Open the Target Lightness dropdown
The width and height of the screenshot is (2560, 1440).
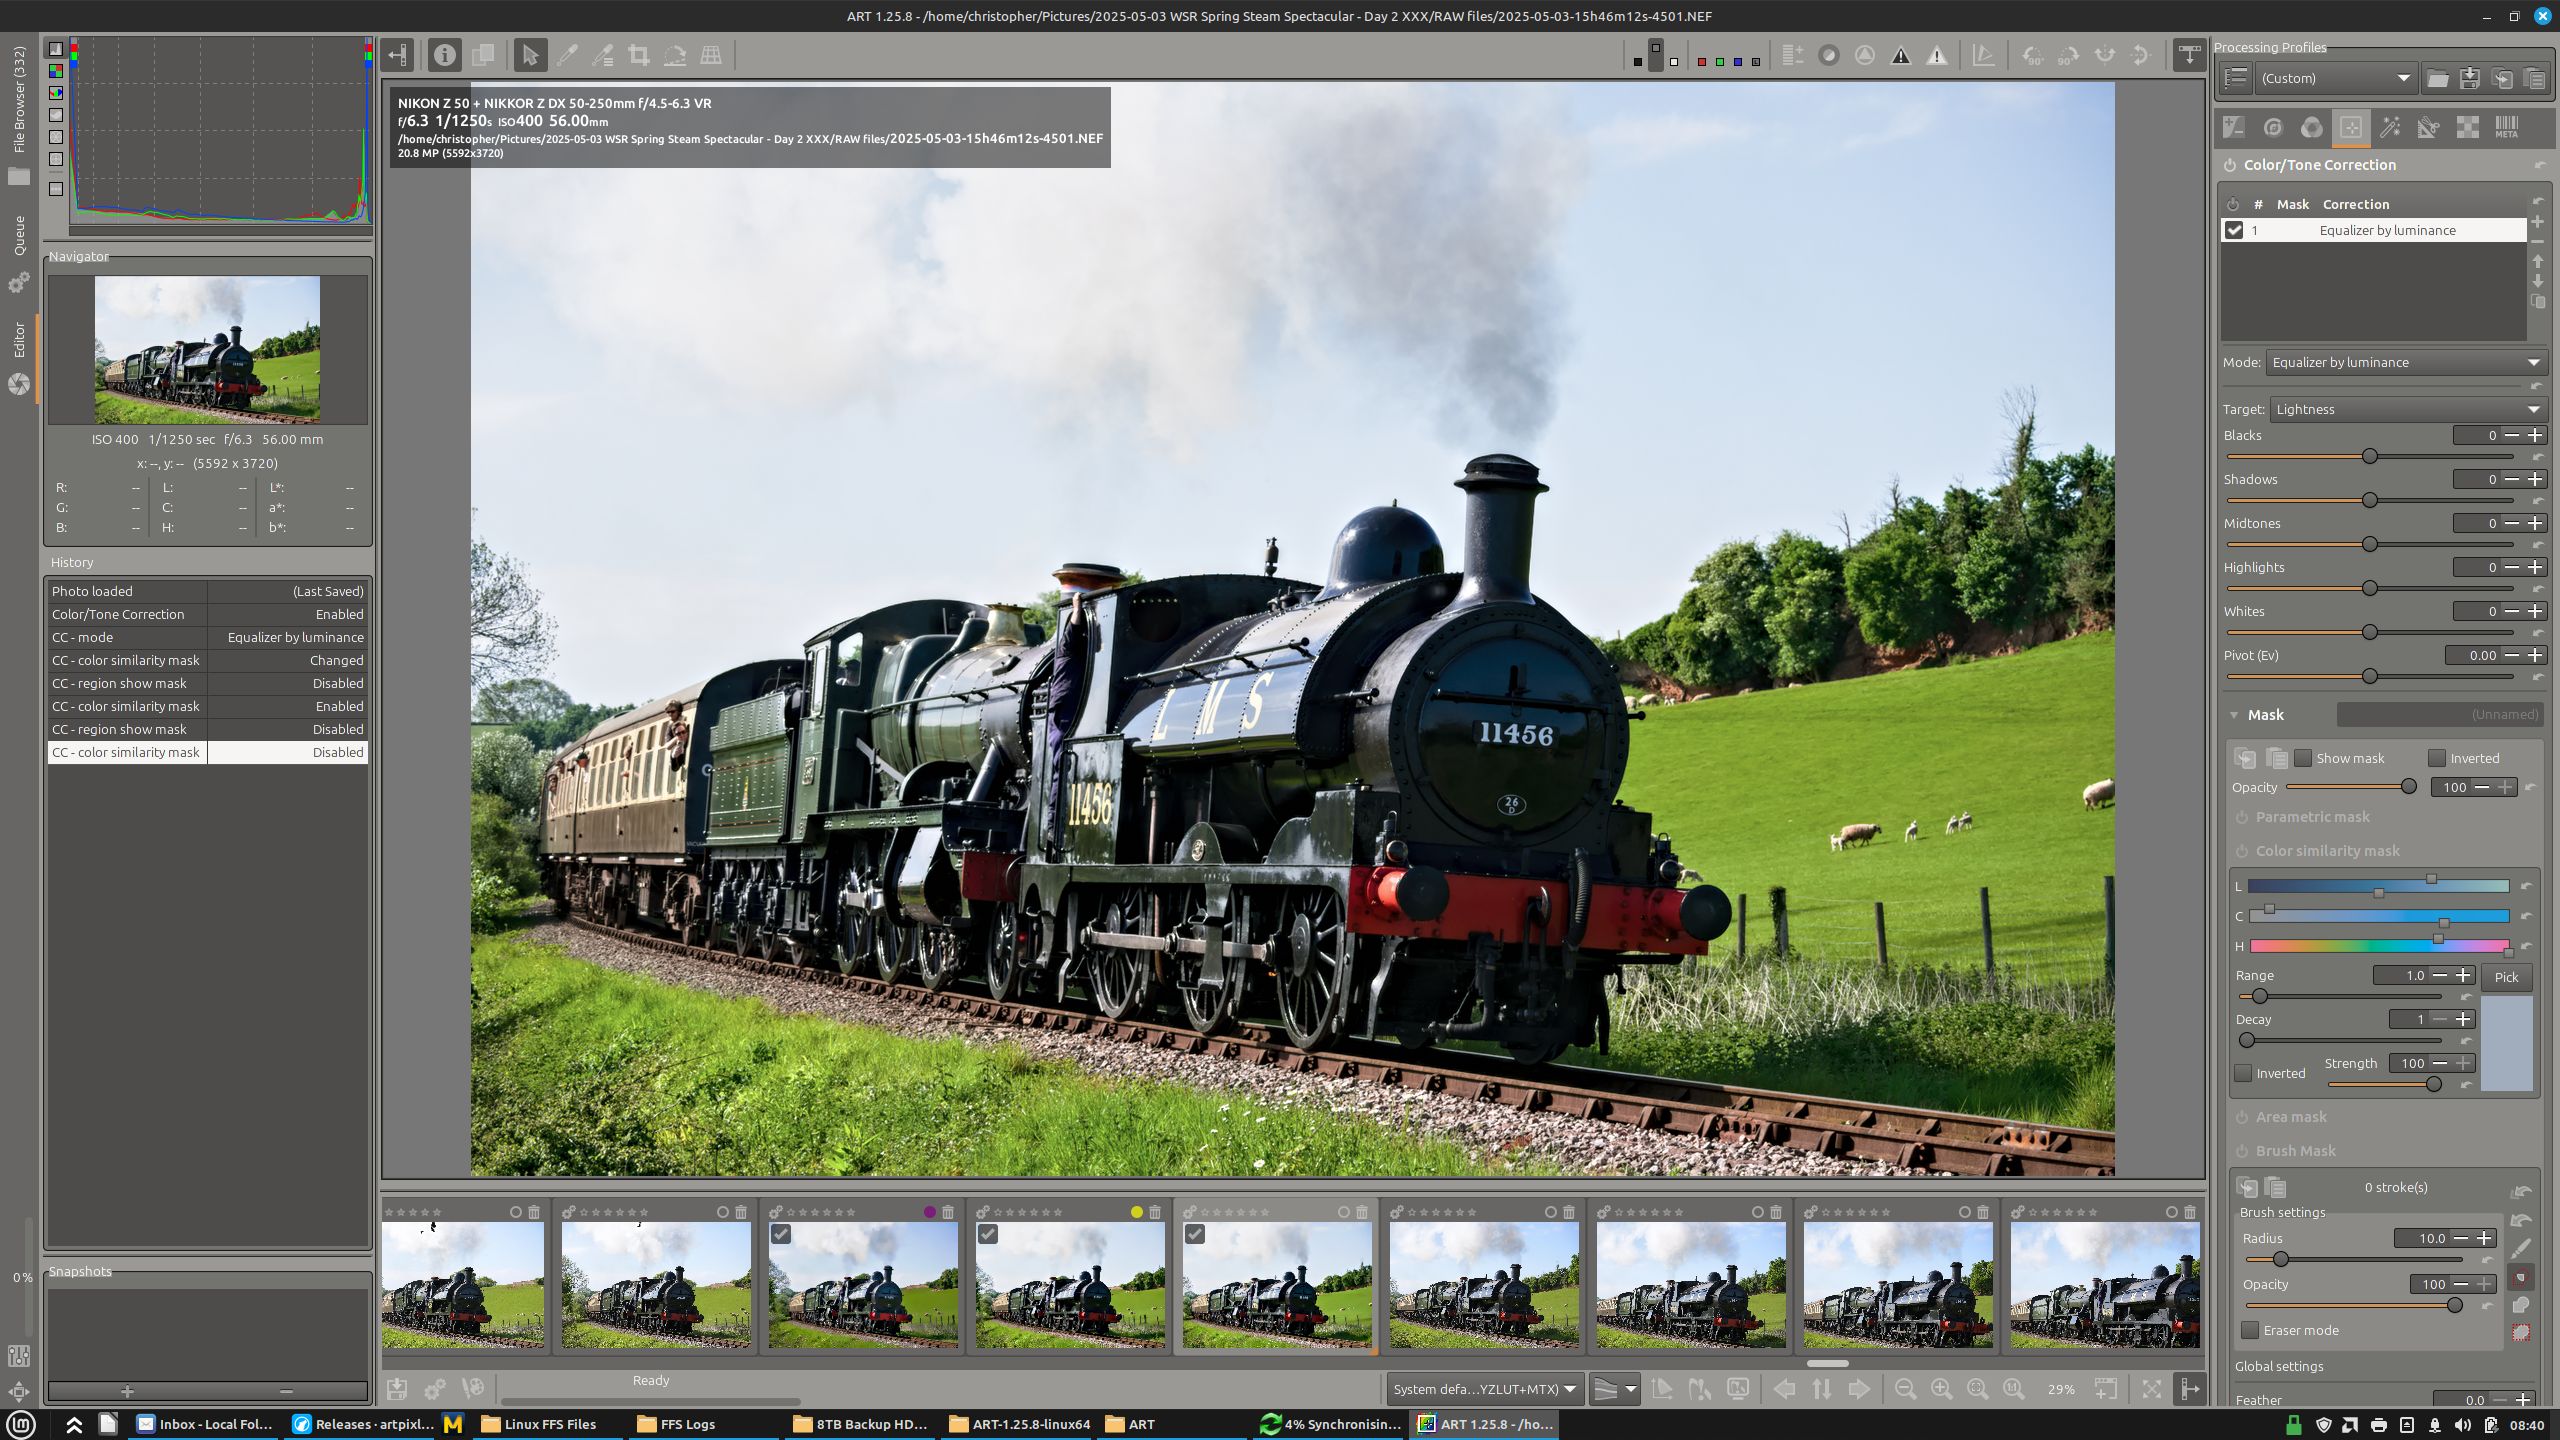2408,409
